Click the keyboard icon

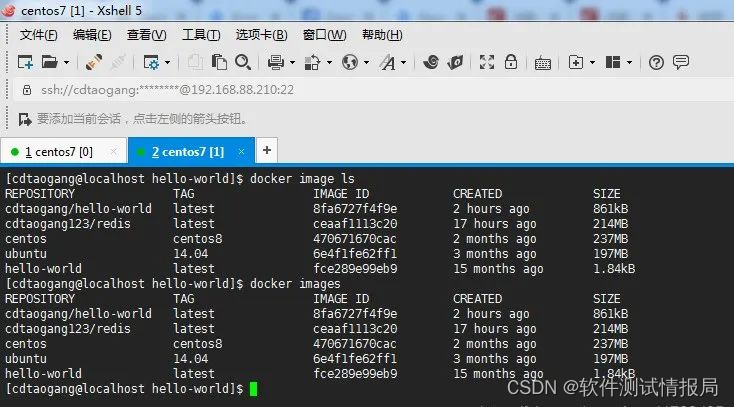tap(543, 63)
